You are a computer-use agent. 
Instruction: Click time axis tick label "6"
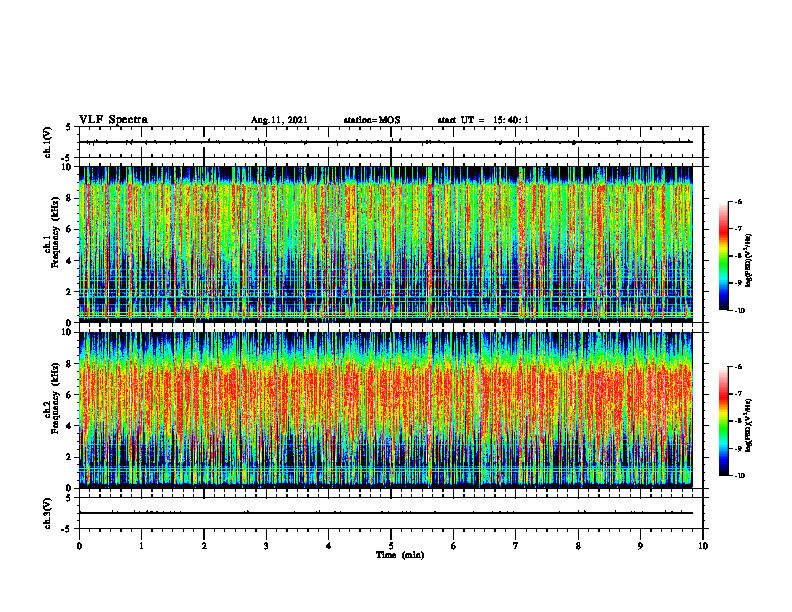[x=454, y=546]
